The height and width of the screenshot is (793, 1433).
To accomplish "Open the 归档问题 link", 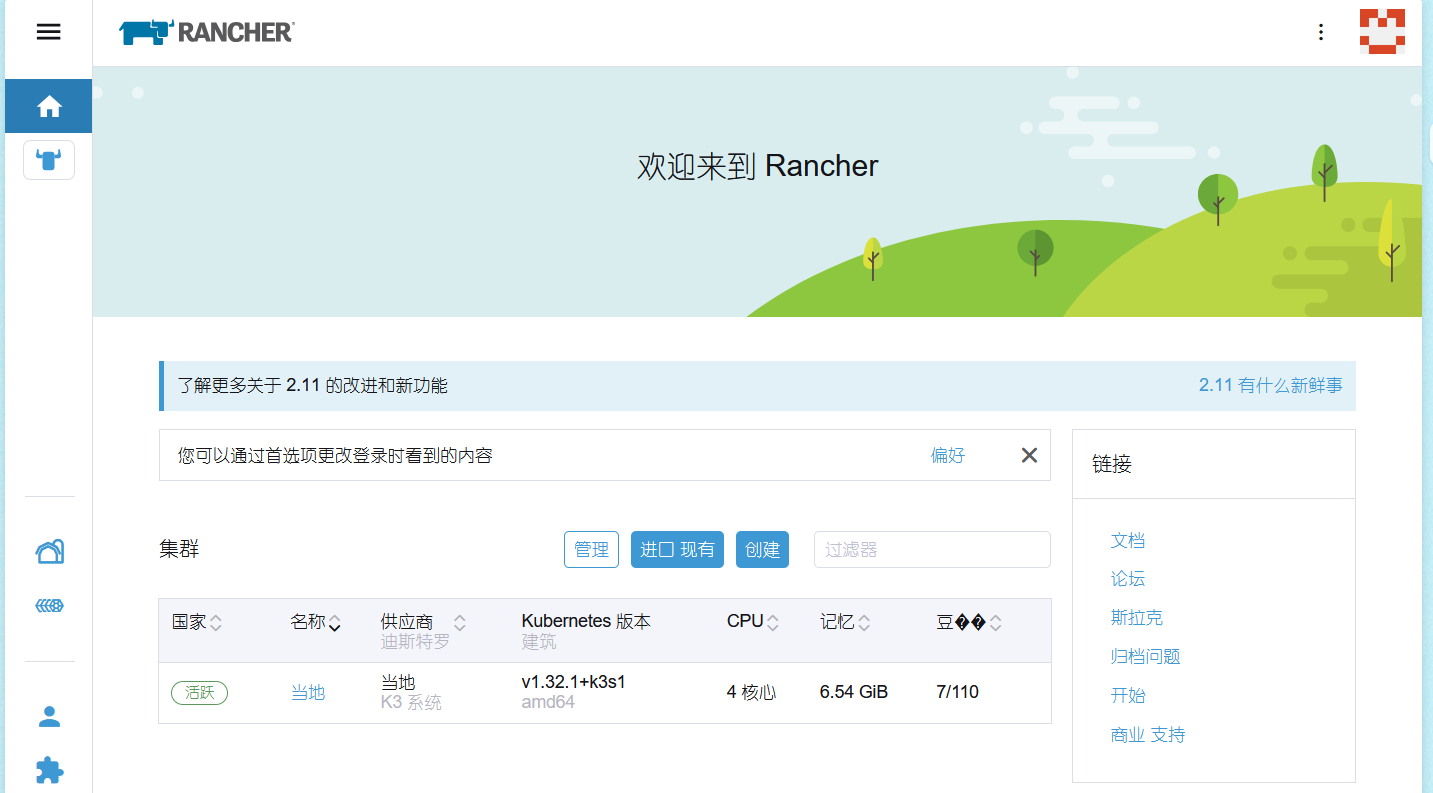I will (1145, 657).
